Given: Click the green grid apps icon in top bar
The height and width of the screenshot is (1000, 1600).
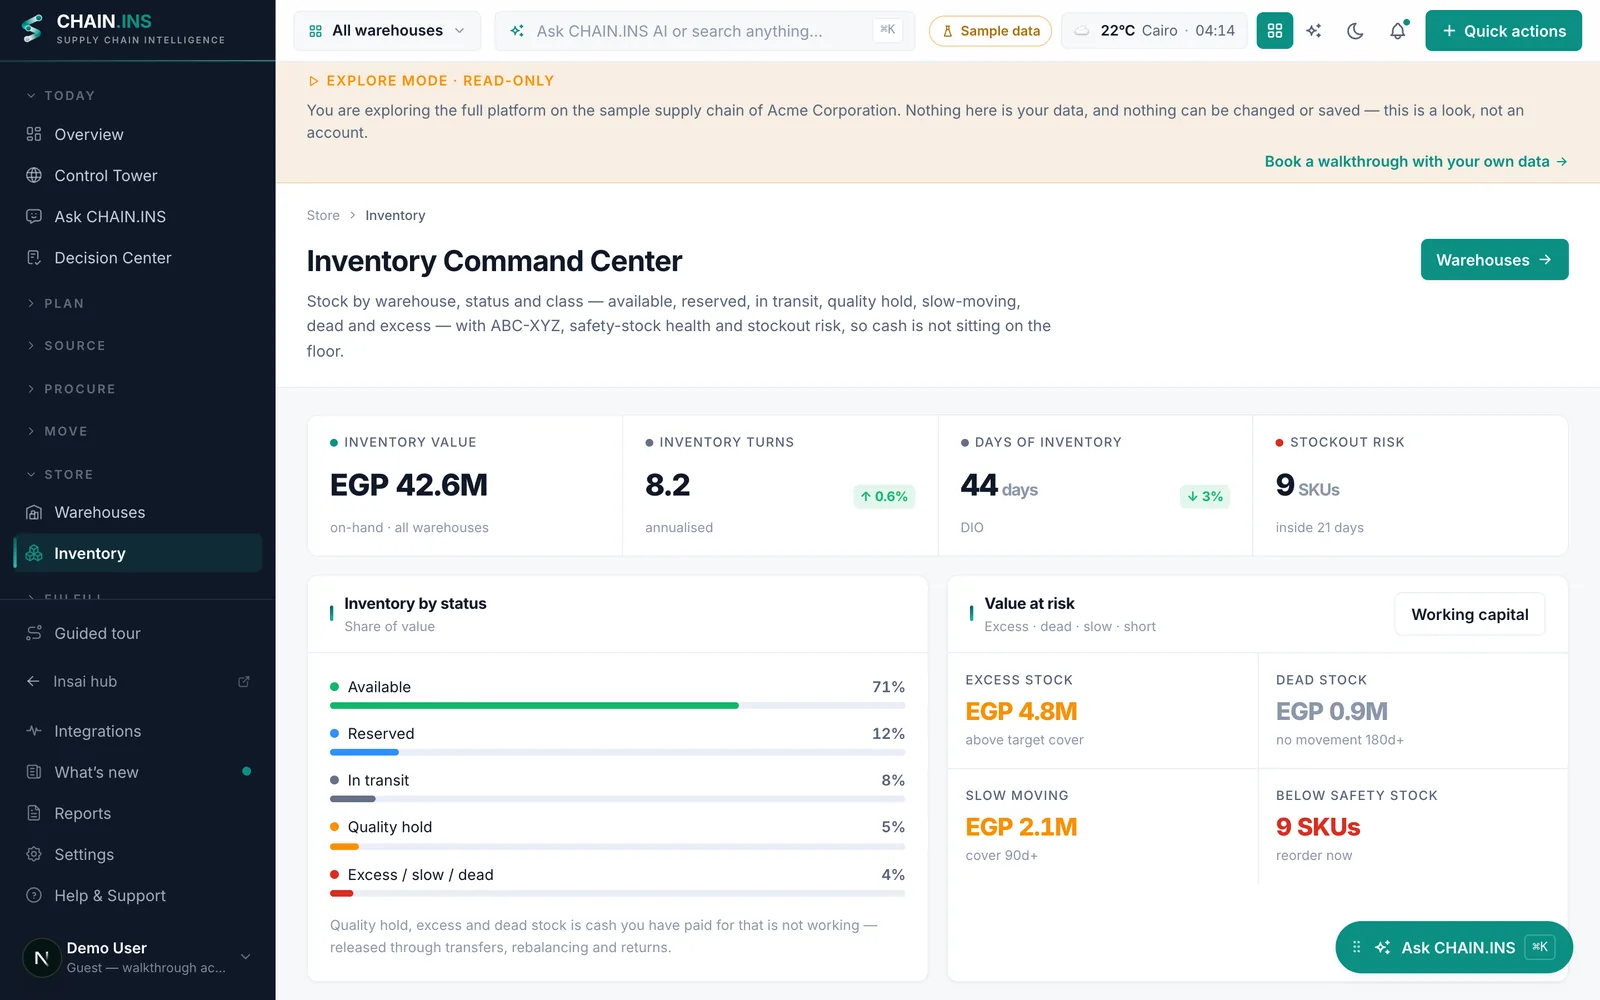Looking at the screenshot, I should 1274,31.
